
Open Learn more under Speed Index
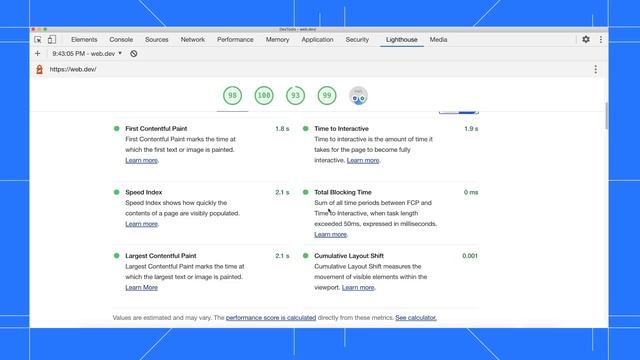coord(141,224)
